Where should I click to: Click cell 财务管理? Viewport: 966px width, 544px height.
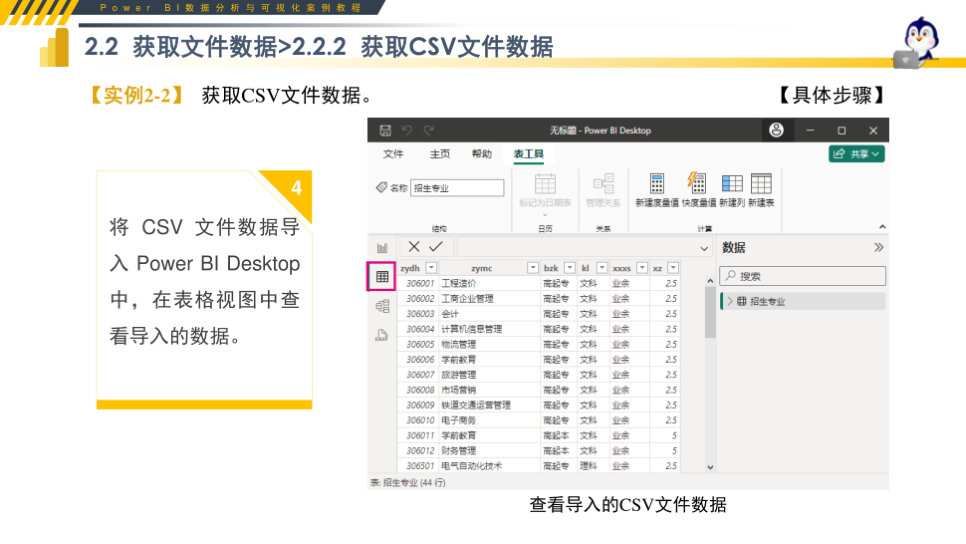[x=458, y=450]
